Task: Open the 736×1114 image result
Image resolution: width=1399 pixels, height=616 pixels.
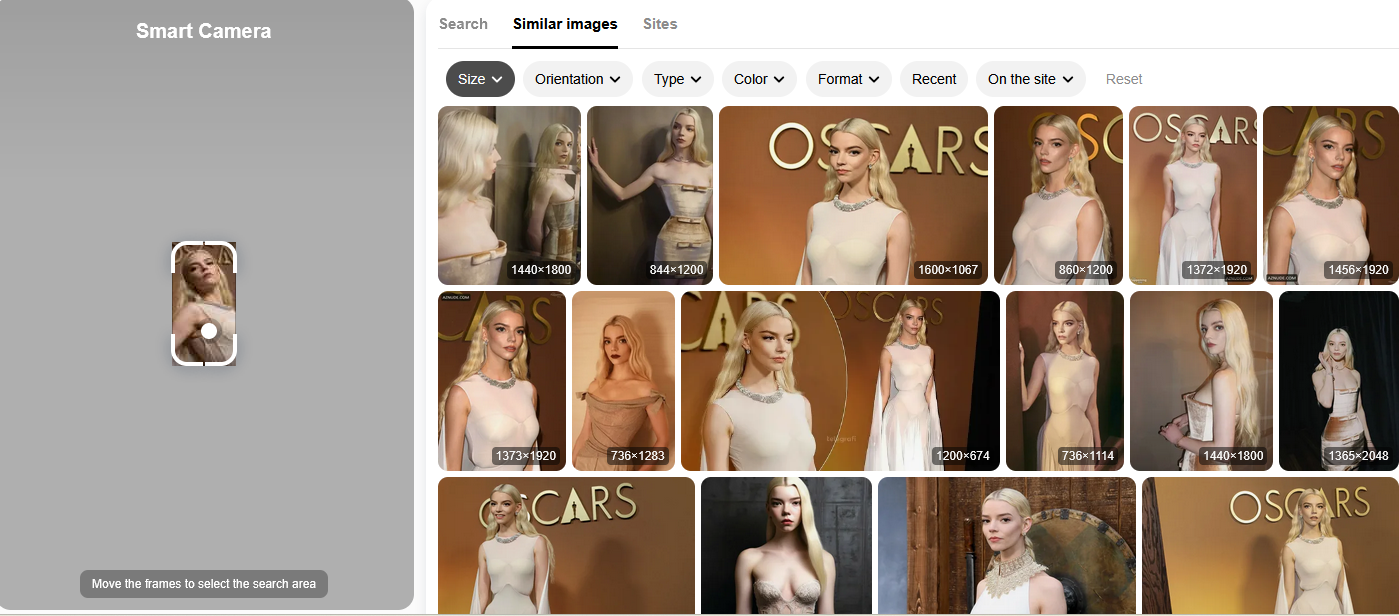Action: [1065, 381]
